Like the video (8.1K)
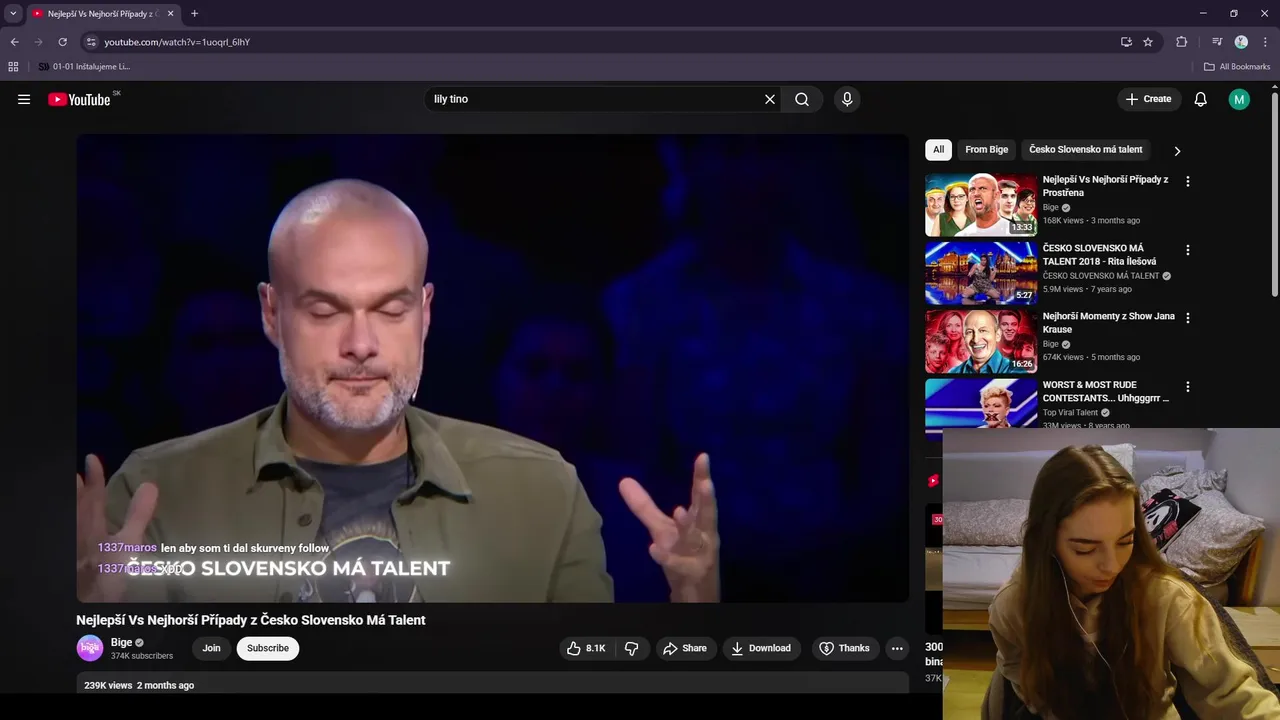 (x=586, y=648)
